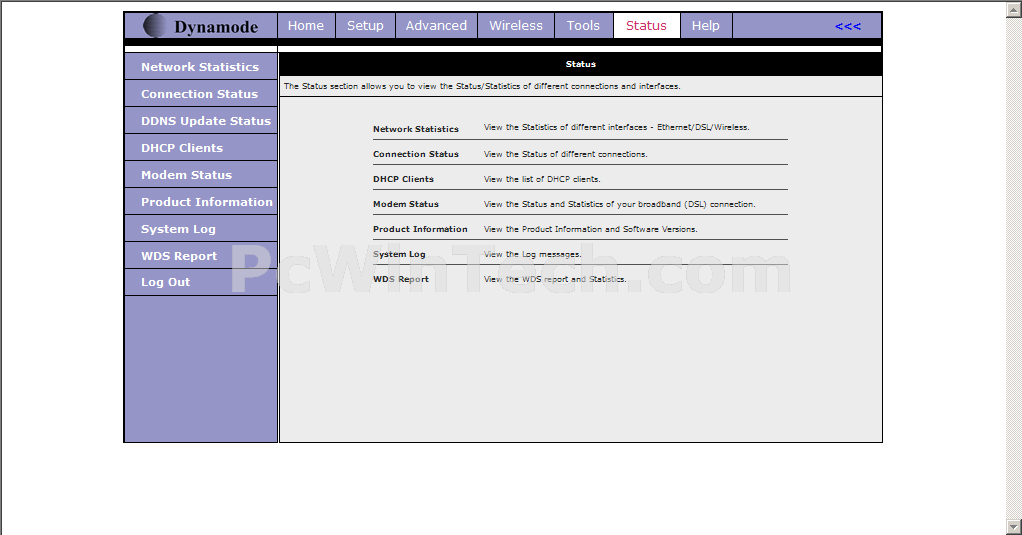Click Product Information in the content table
Image resolution: width=1022 pixels, height=535 pixels.
click(420, 229)
